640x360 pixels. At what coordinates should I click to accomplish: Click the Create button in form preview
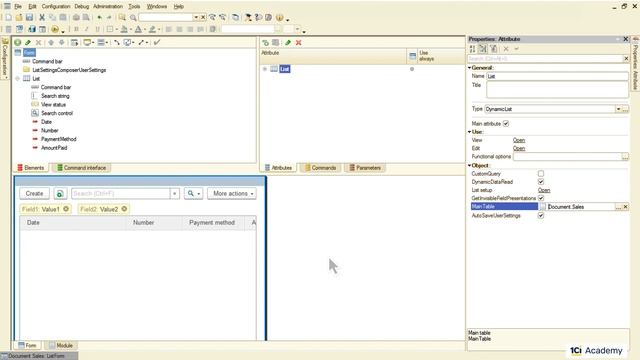point(34,193)
